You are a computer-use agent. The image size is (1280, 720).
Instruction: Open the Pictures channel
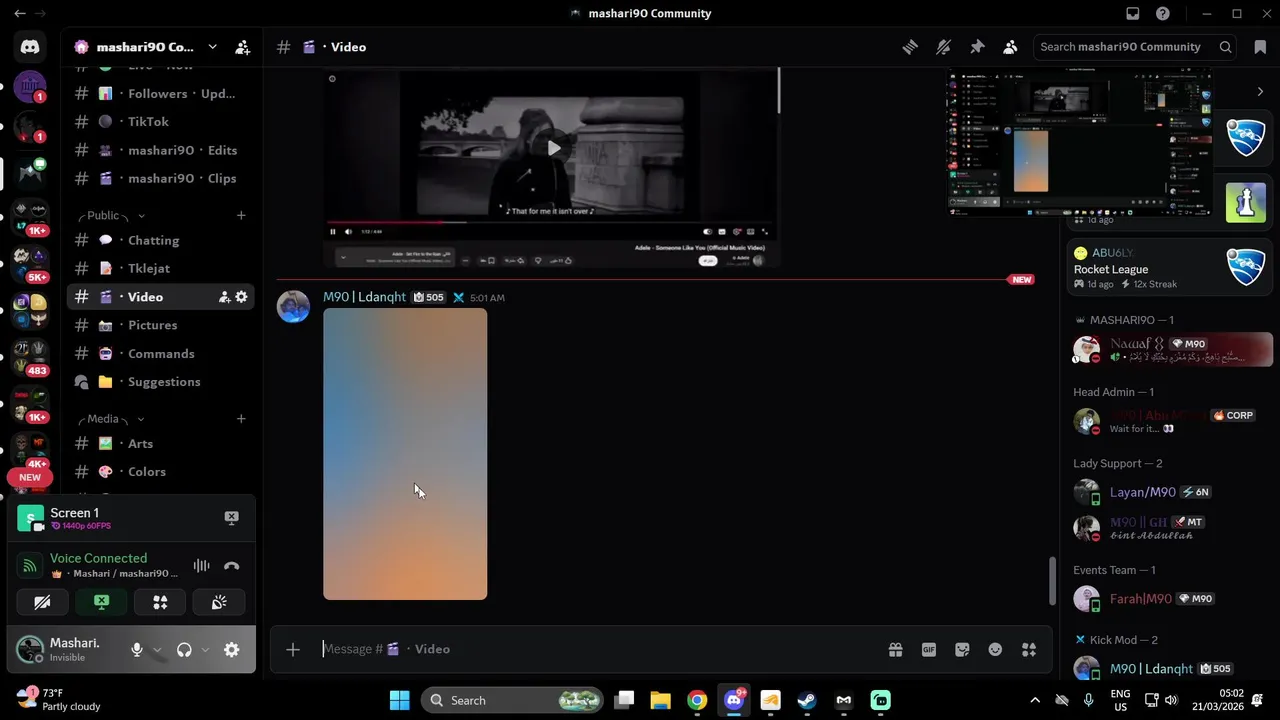pos(160,325)
